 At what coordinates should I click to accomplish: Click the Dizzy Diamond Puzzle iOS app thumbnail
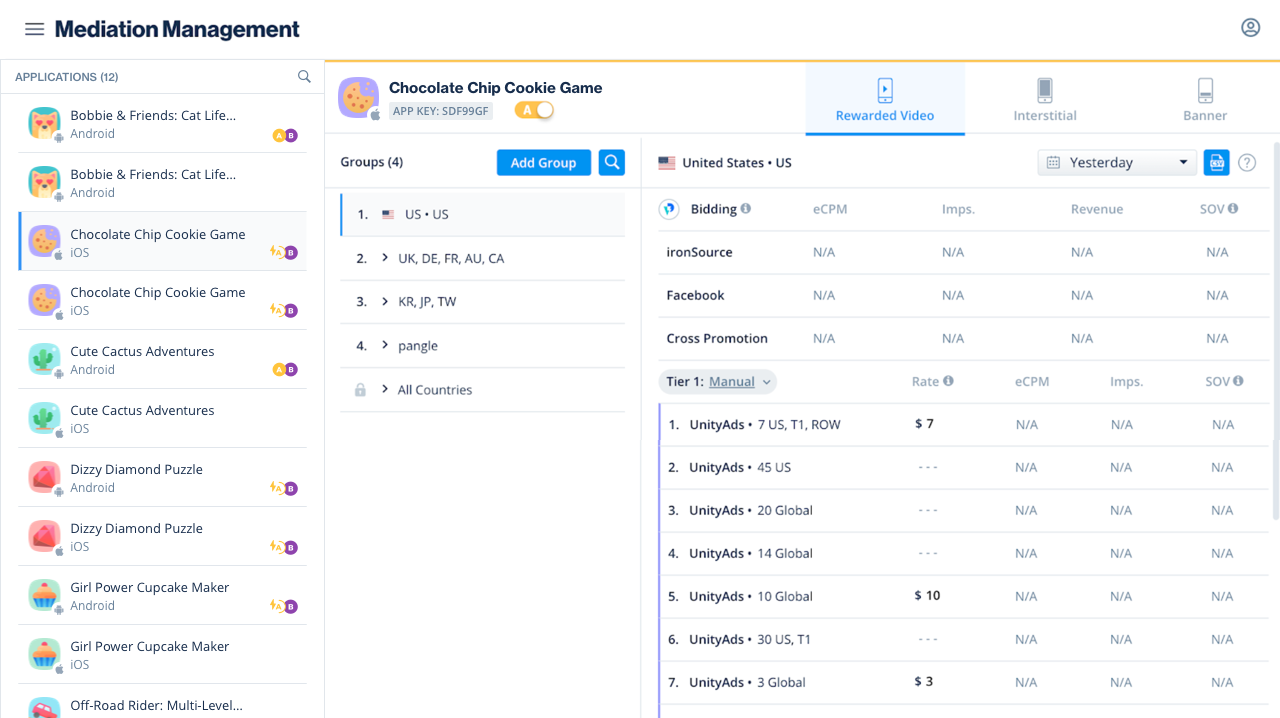point(44,537)
